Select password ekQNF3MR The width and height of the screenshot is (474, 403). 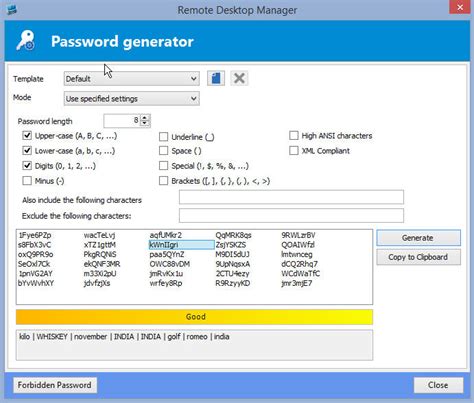[102, 264]
